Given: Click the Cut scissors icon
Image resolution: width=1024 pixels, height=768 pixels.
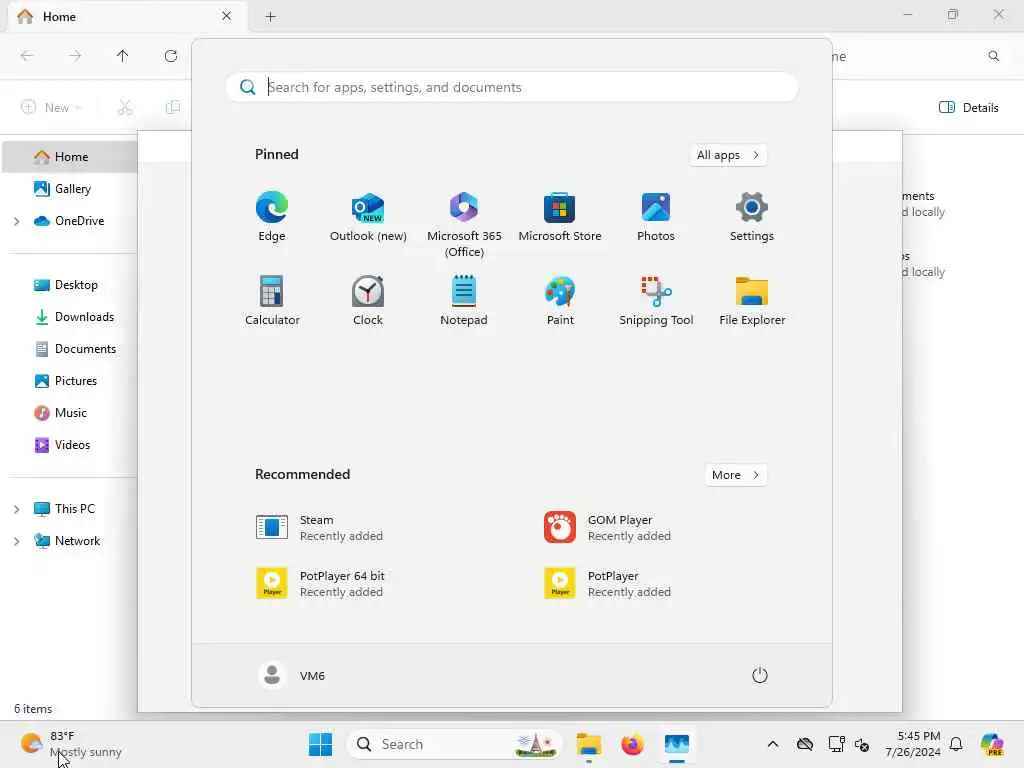Looking at the screenshot, I should [x=125, y=108].
